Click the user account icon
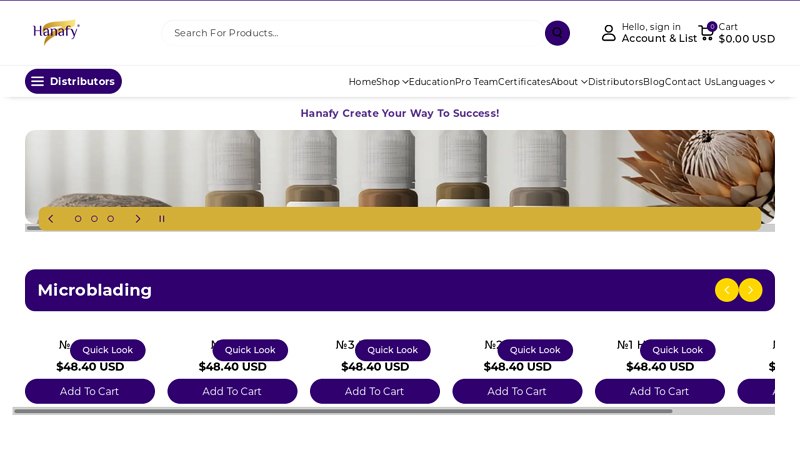The height and width of the screenshot is (450, 800). (x=609, y=33)
